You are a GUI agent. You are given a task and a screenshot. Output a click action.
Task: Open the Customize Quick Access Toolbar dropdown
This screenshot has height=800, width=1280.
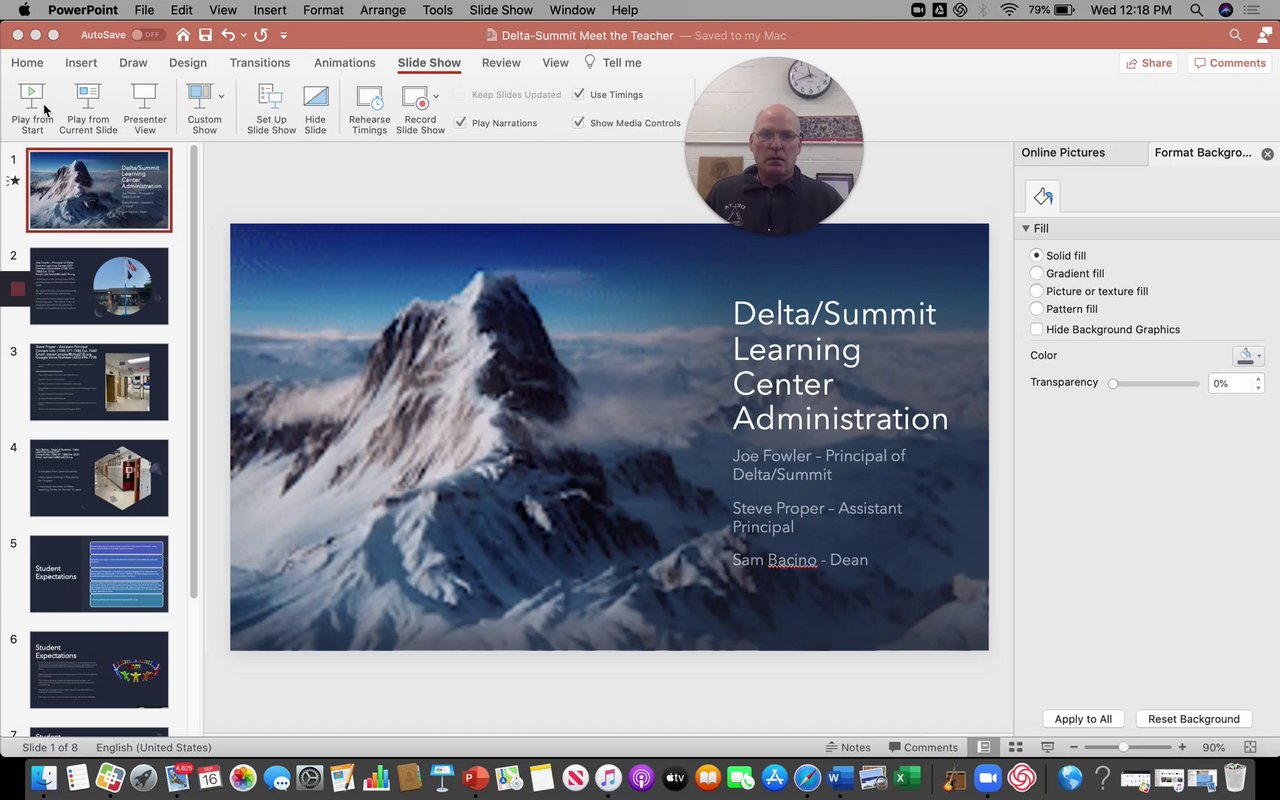coord(284,35)
